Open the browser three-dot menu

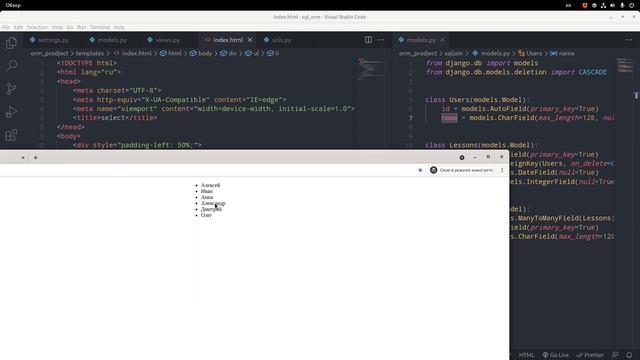(x=502, y=170)
